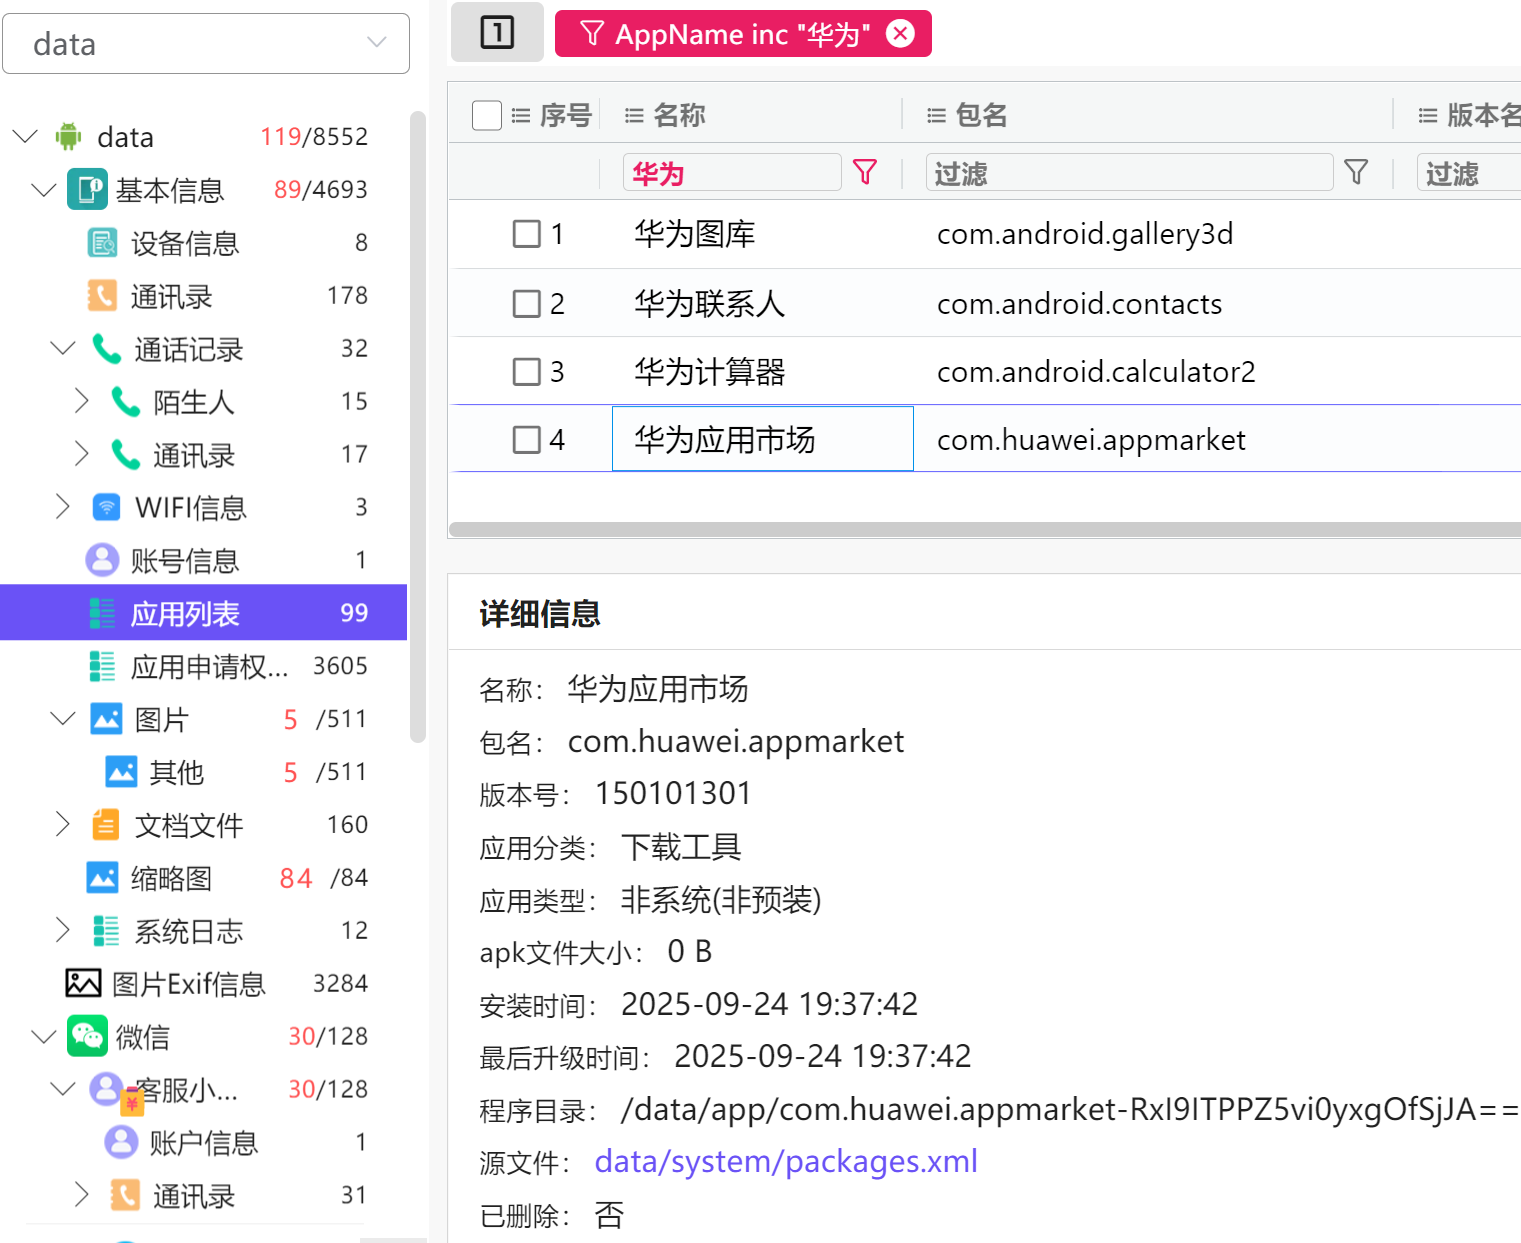Click the horizontal scrollbar under the table
This screenshot has width=1521, height=1243.
point(984,529)
